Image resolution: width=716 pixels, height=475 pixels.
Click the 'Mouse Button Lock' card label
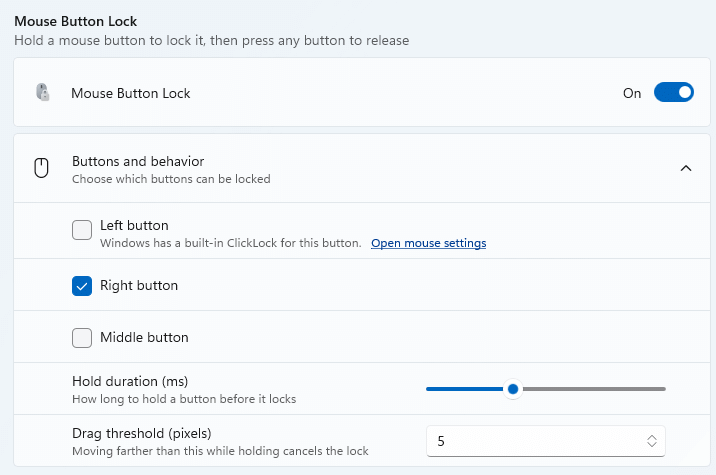pos(131,93)
